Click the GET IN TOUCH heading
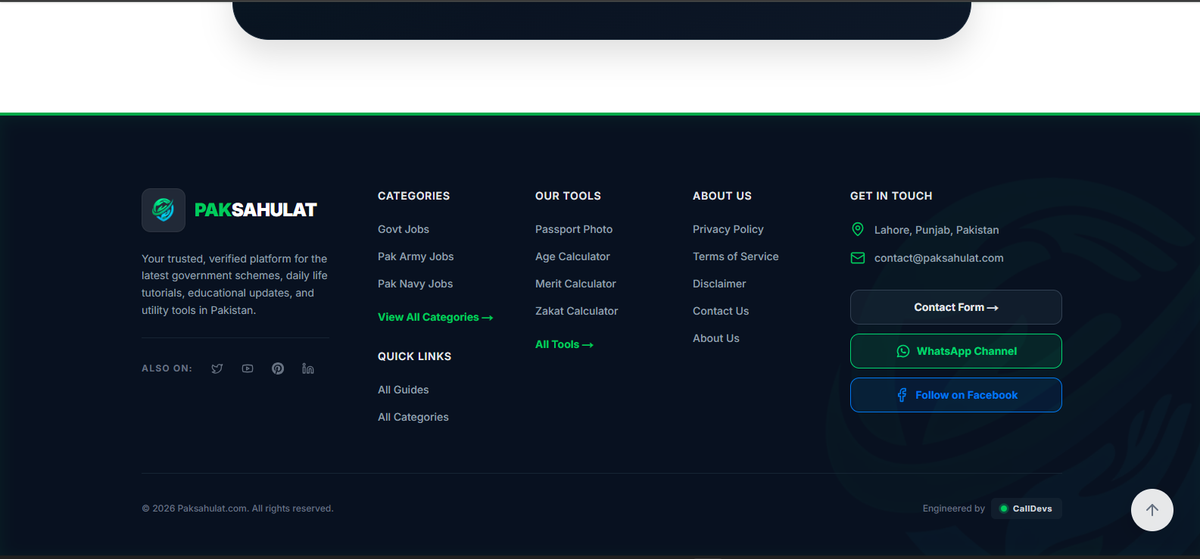The image size is (1200, 559). pyautogui.click(x=891, y=196)
